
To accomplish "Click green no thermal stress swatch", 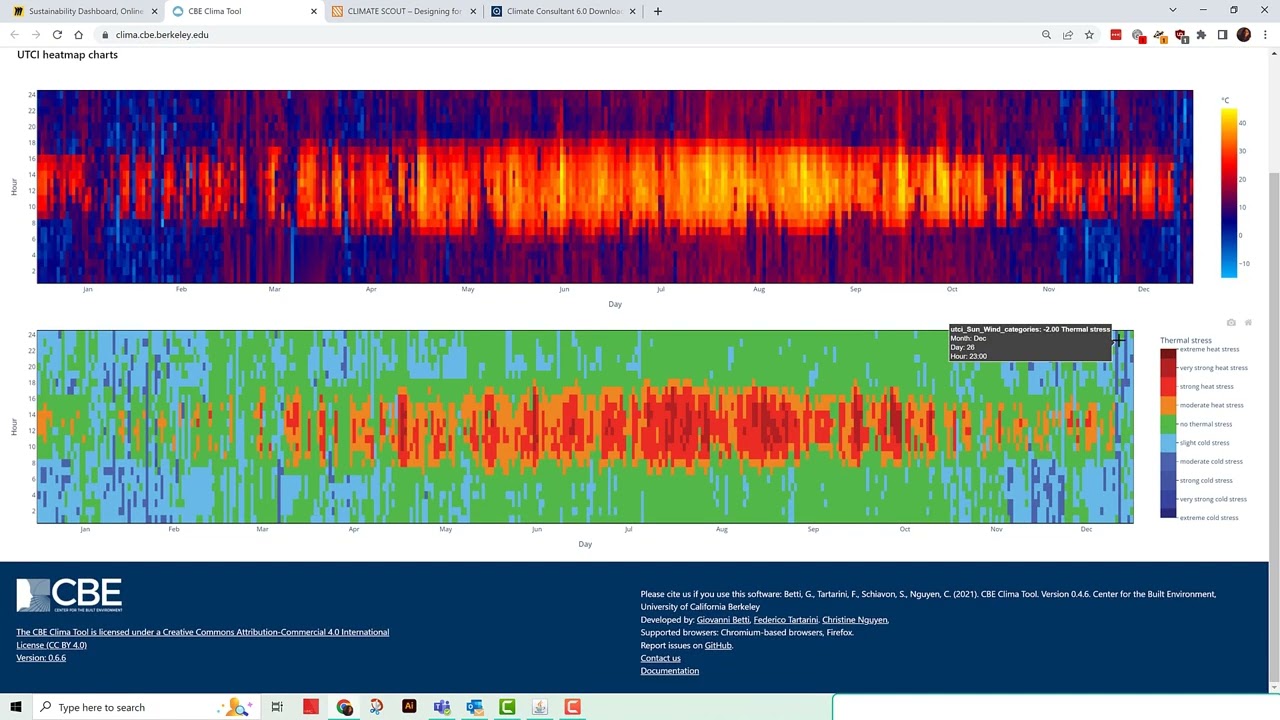I will 1168,424.
